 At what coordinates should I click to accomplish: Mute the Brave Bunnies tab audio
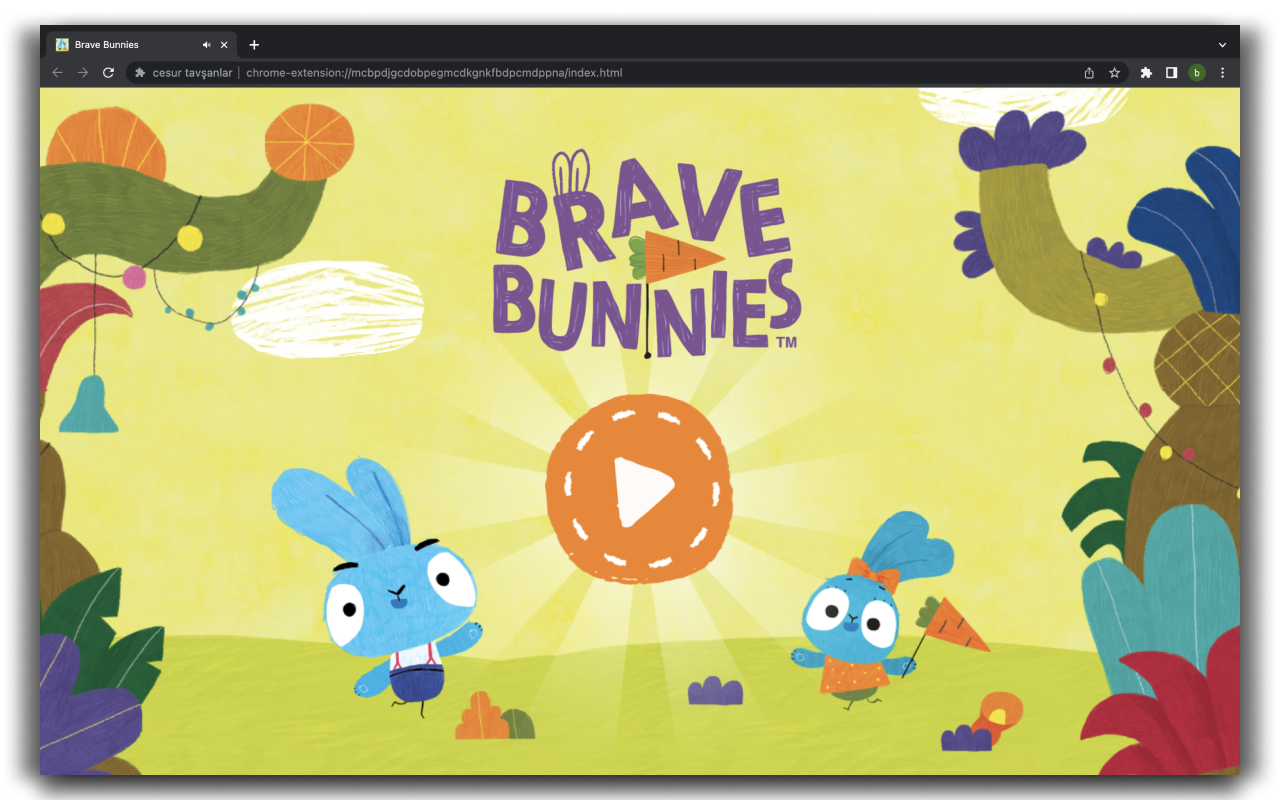(x=206, y=45)
